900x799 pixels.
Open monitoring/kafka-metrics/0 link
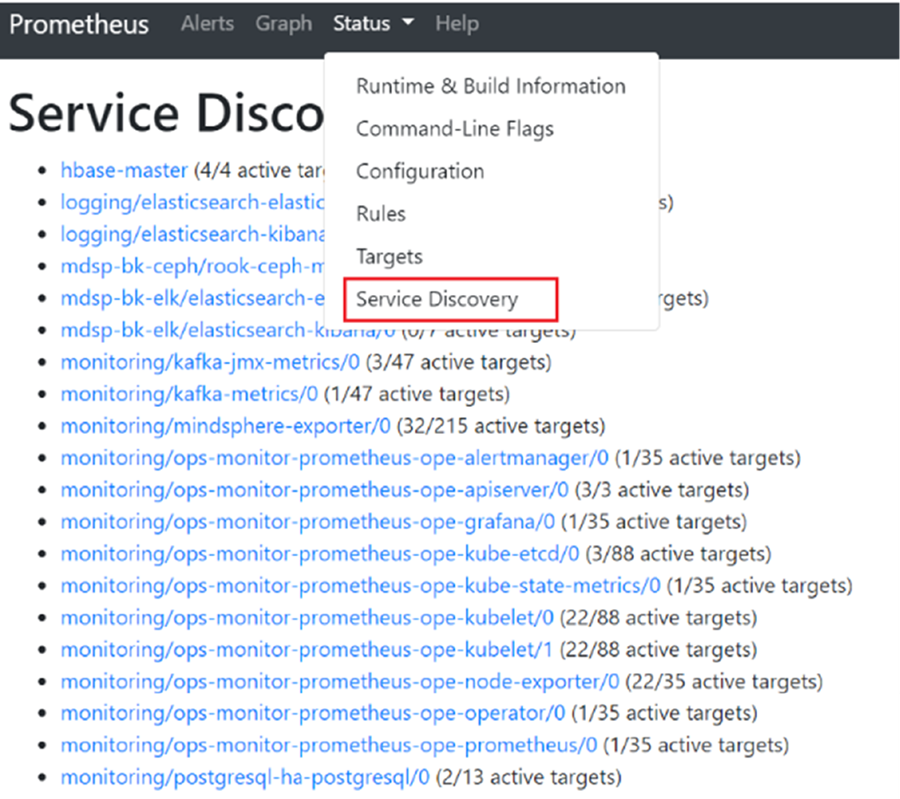point(189,394)
